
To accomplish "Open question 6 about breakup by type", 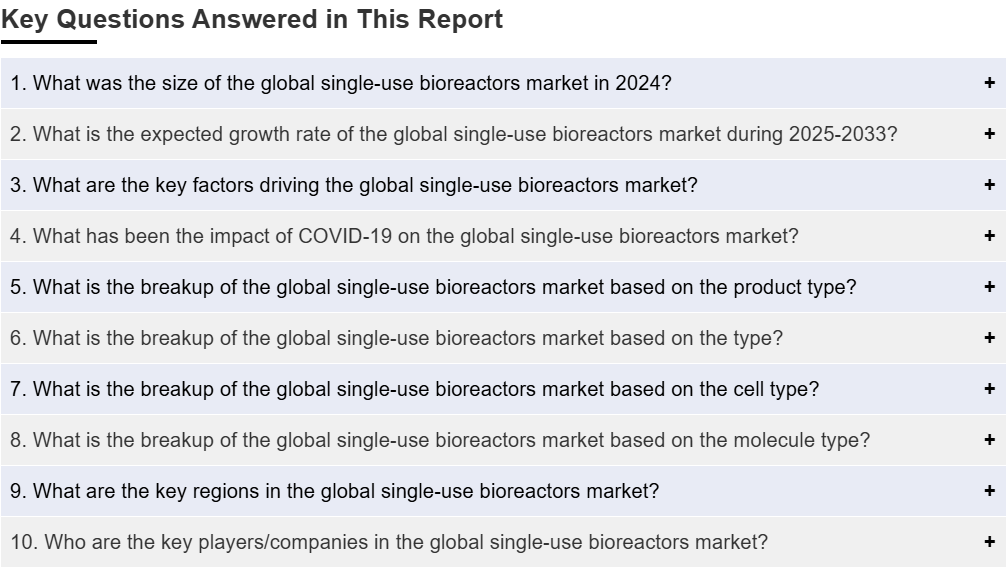I will click(x=503, y=338).
